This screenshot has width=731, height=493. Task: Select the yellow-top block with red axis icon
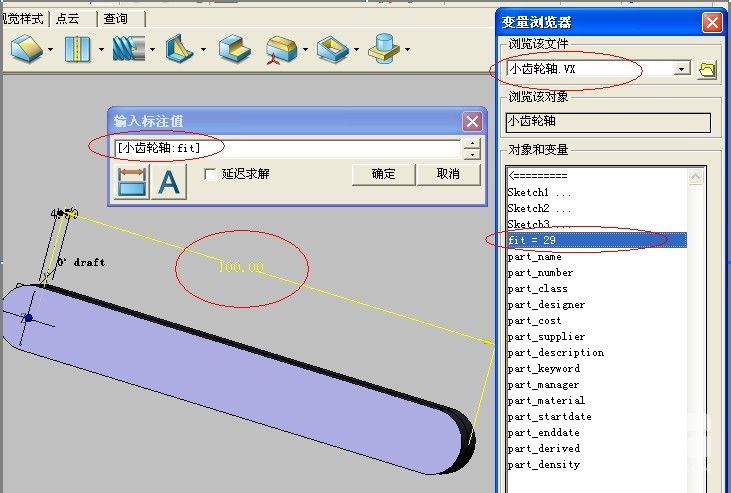click(282, 48)
